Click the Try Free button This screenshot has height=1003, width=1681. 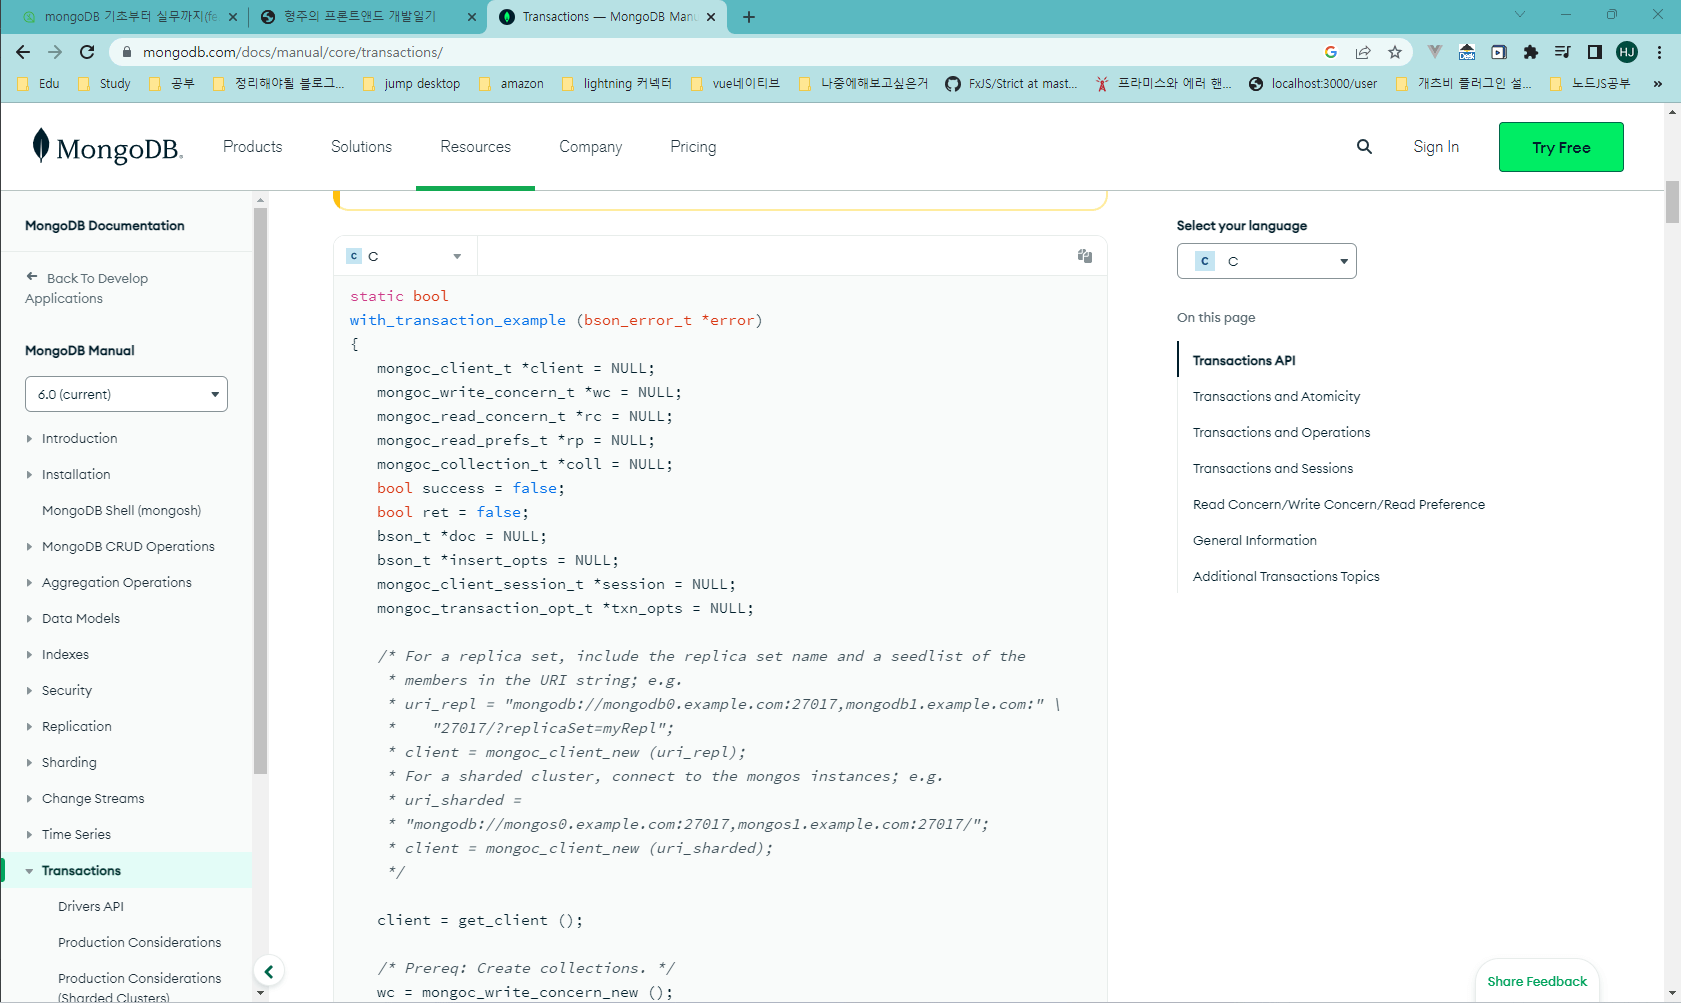1561,147
